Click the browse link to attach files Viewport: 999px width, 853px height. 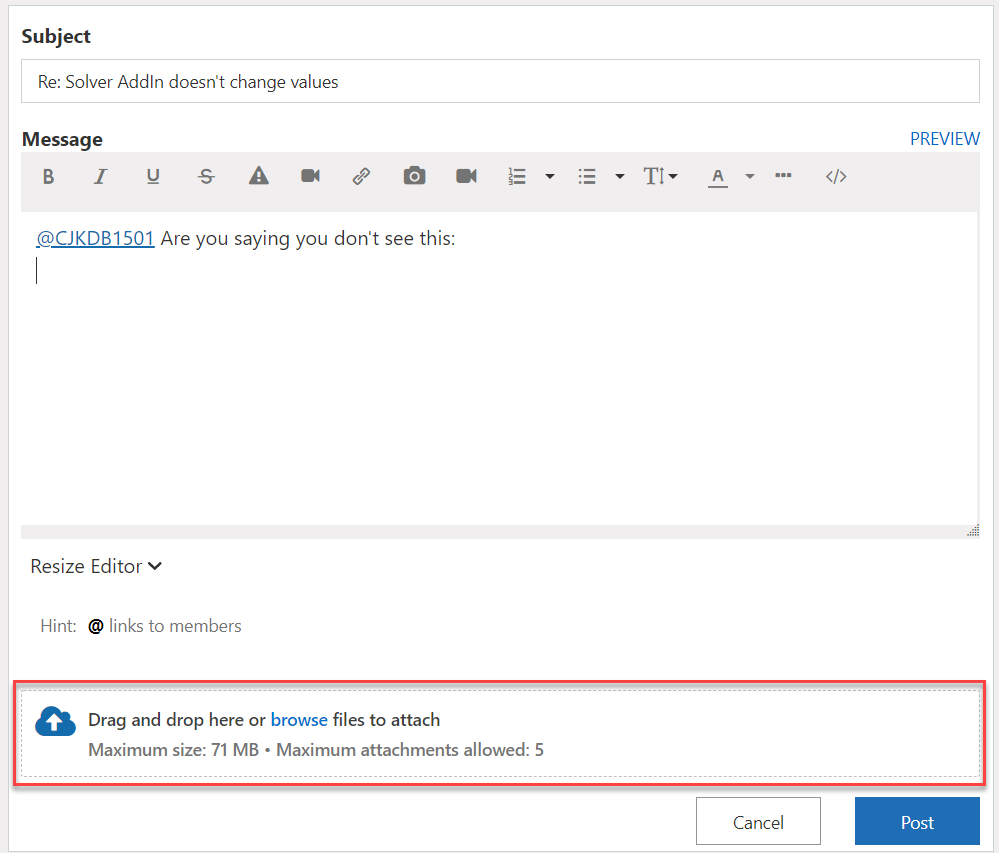tap(299, 719)
